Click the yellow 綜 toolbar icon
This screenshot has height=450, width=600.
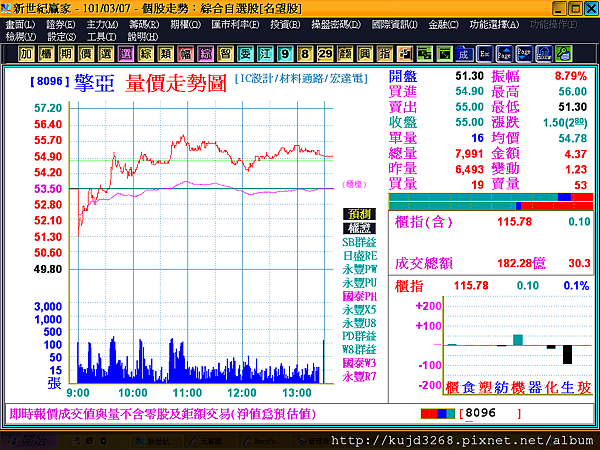145,54
